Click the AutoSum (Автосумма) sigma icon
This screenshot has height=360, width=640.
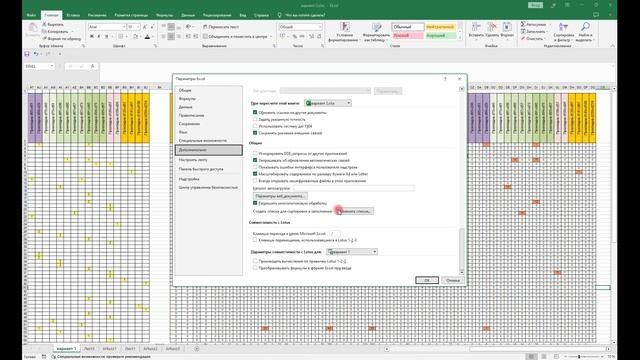[523, 24]
